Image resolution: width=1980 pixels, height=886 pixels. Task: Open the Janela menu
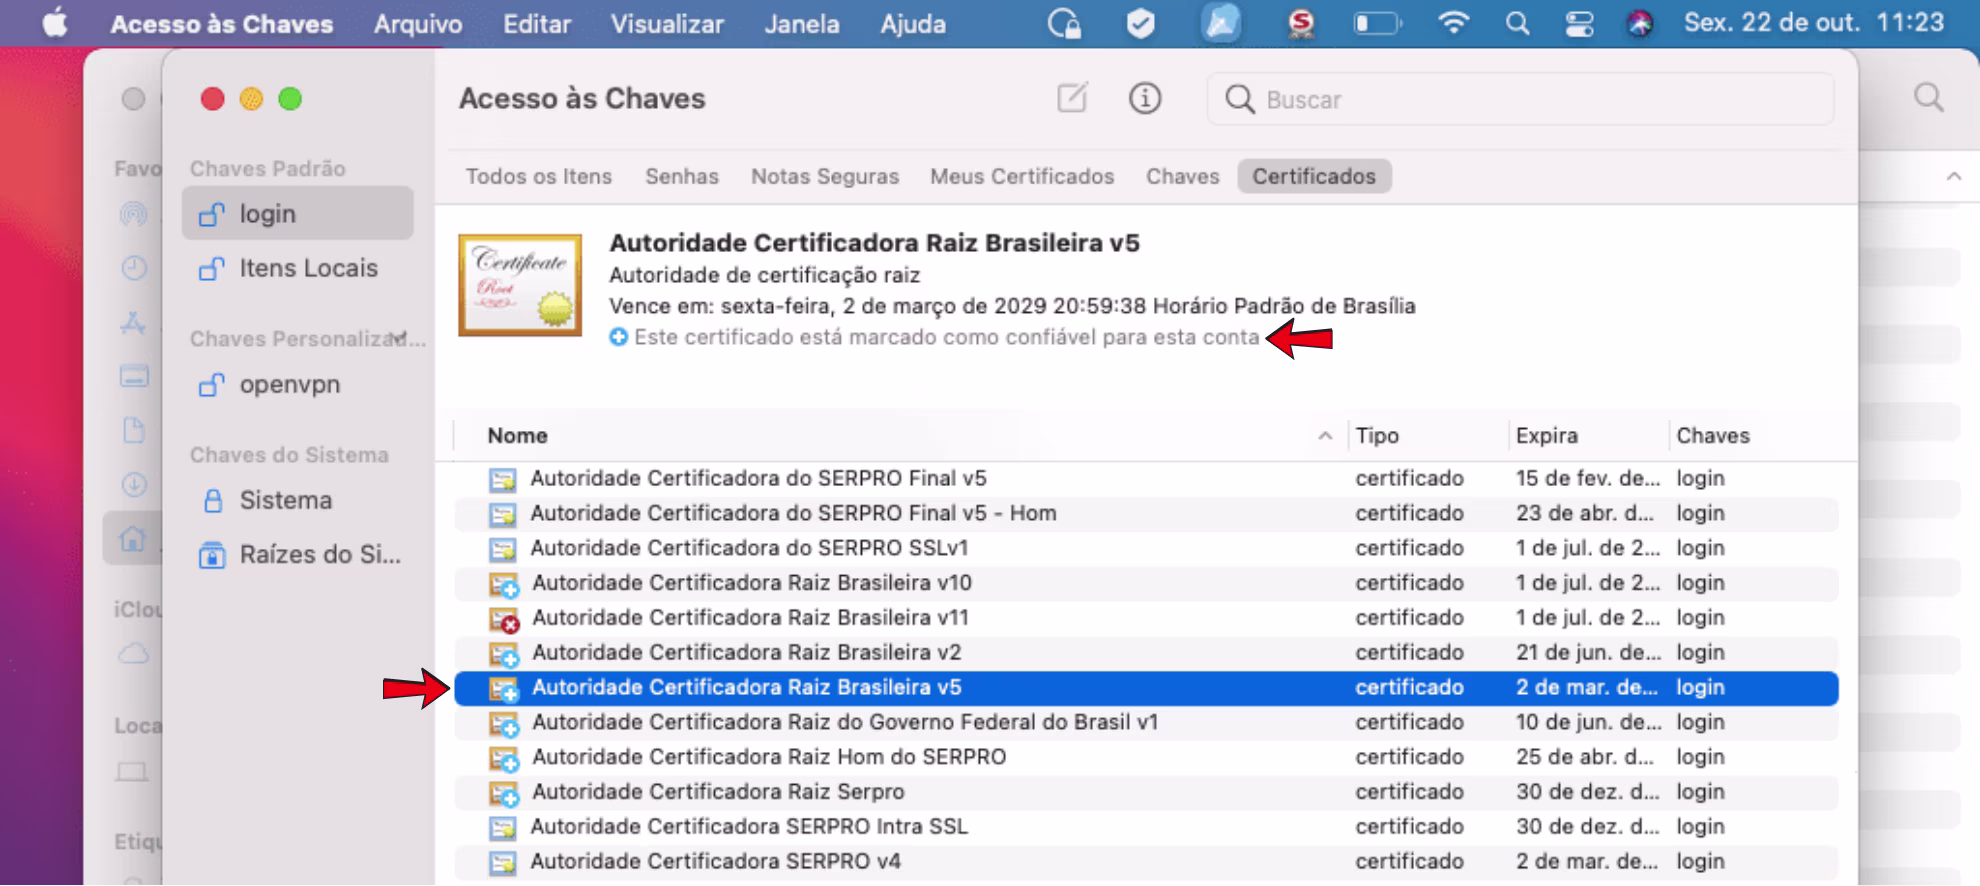click(x=802, y=24)
